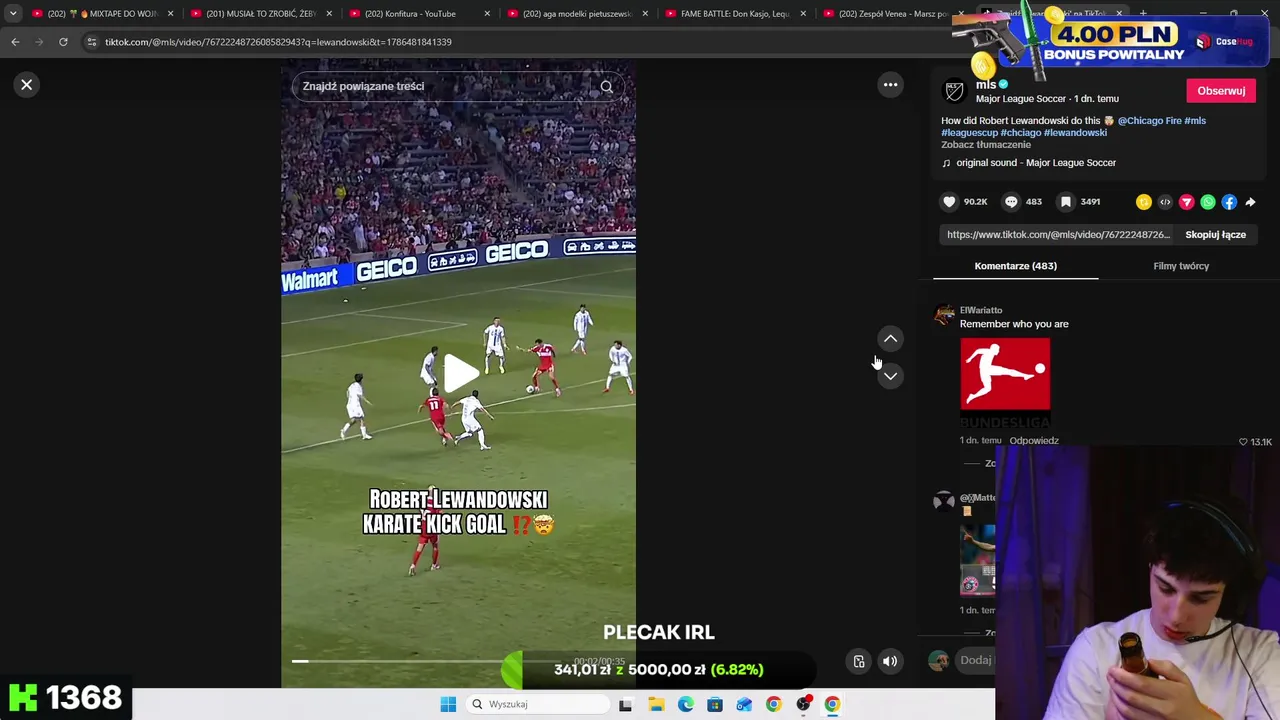
Task: Launch Microsoft Edge from the taskbar
Action: coord(685,704)
